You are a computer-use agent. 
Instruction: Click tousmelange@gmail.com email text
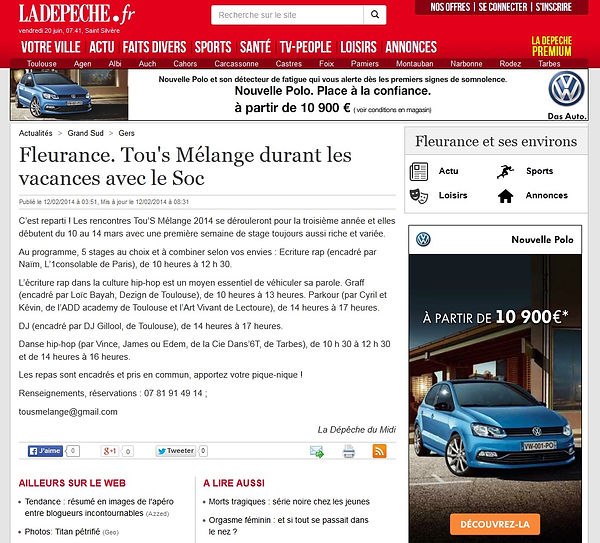click(68, 412)
